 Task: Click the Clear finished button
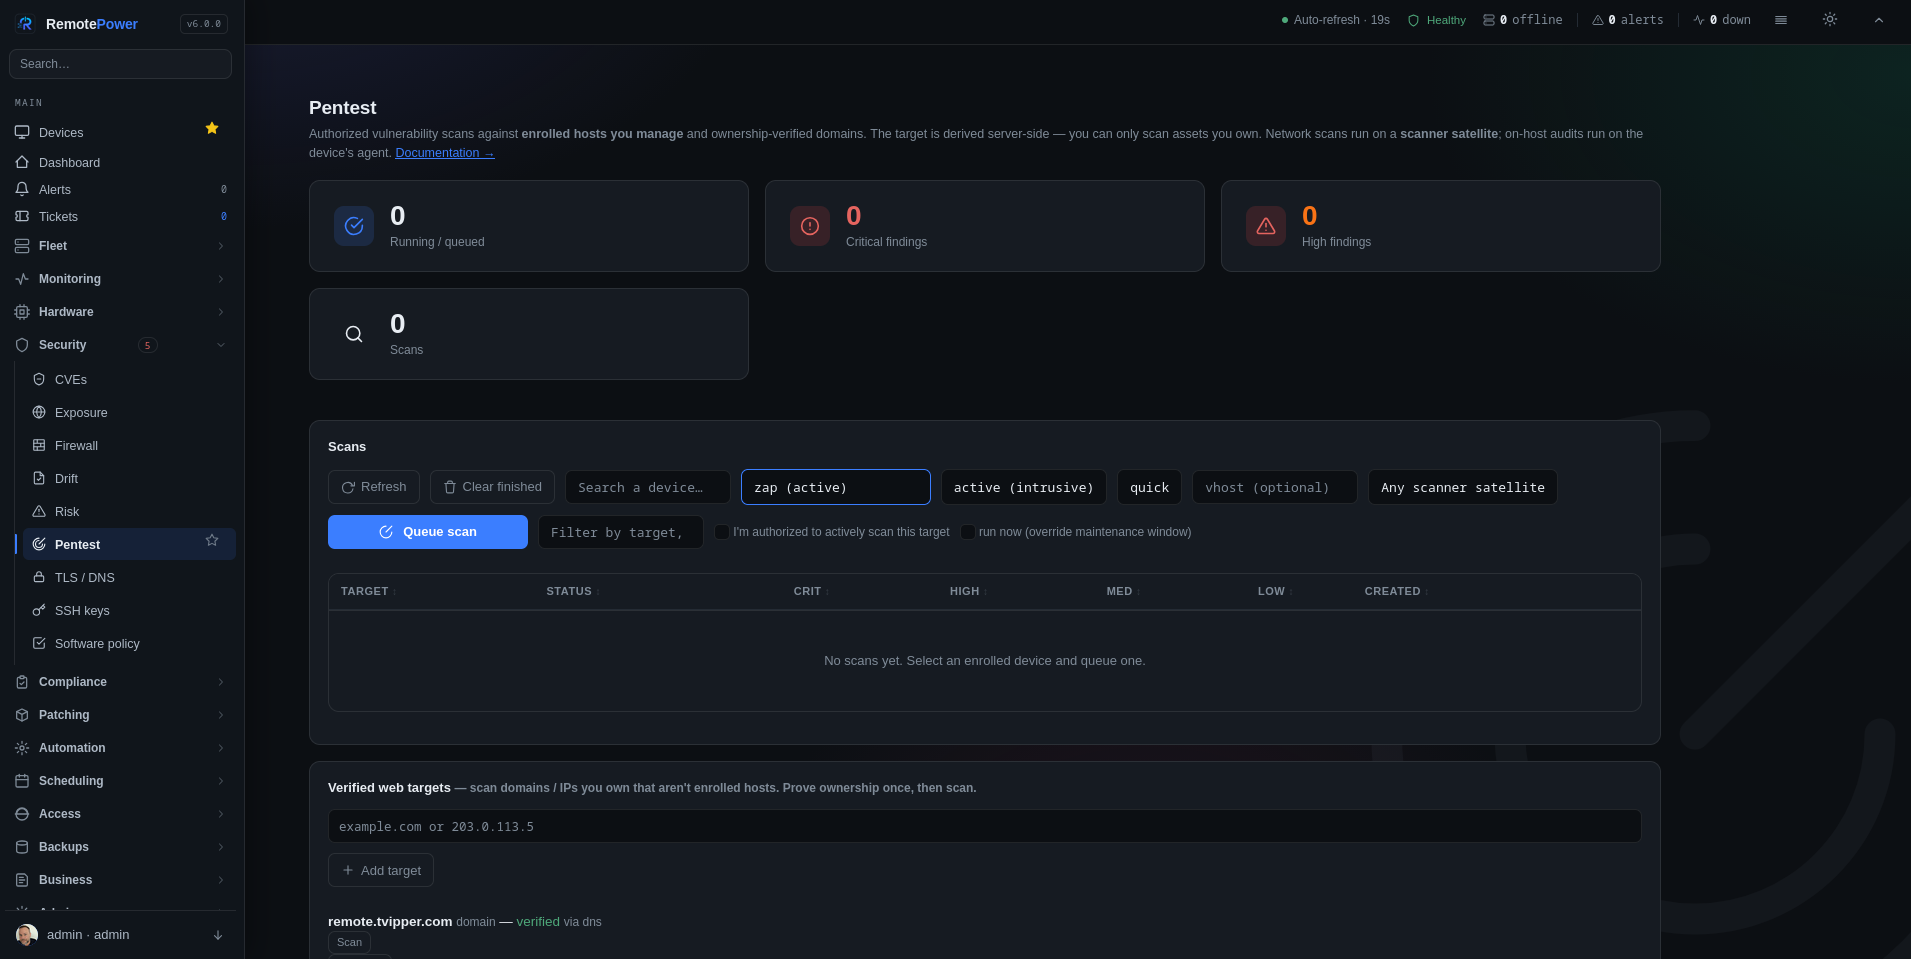[492, 487]
